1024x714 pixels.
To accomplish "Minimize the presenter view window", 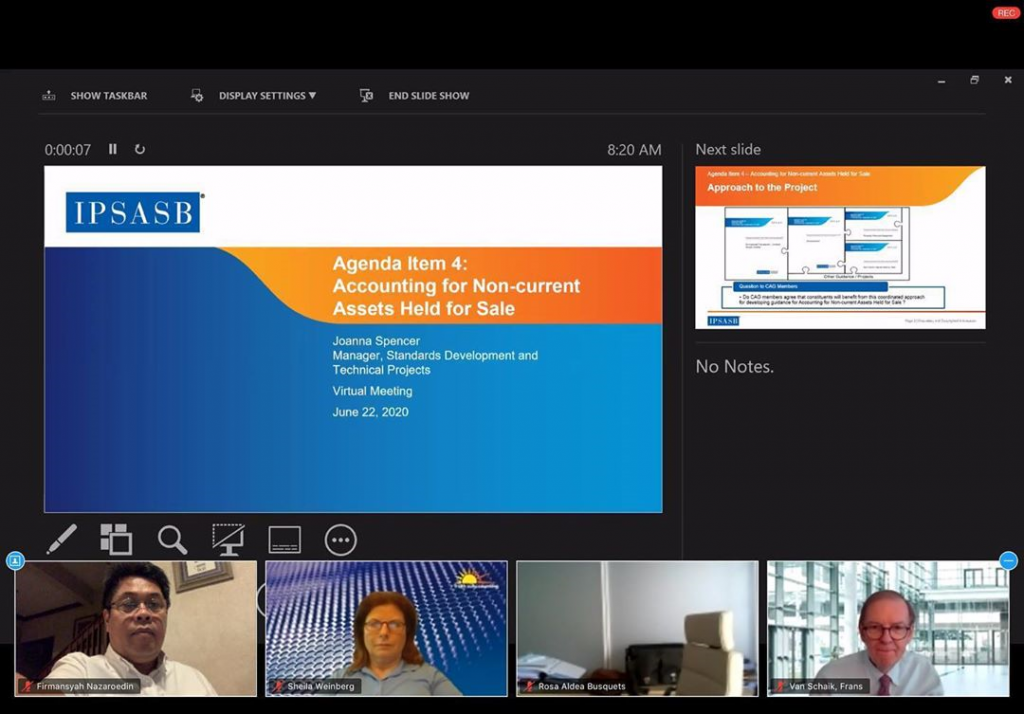I will tap(941, 81).
